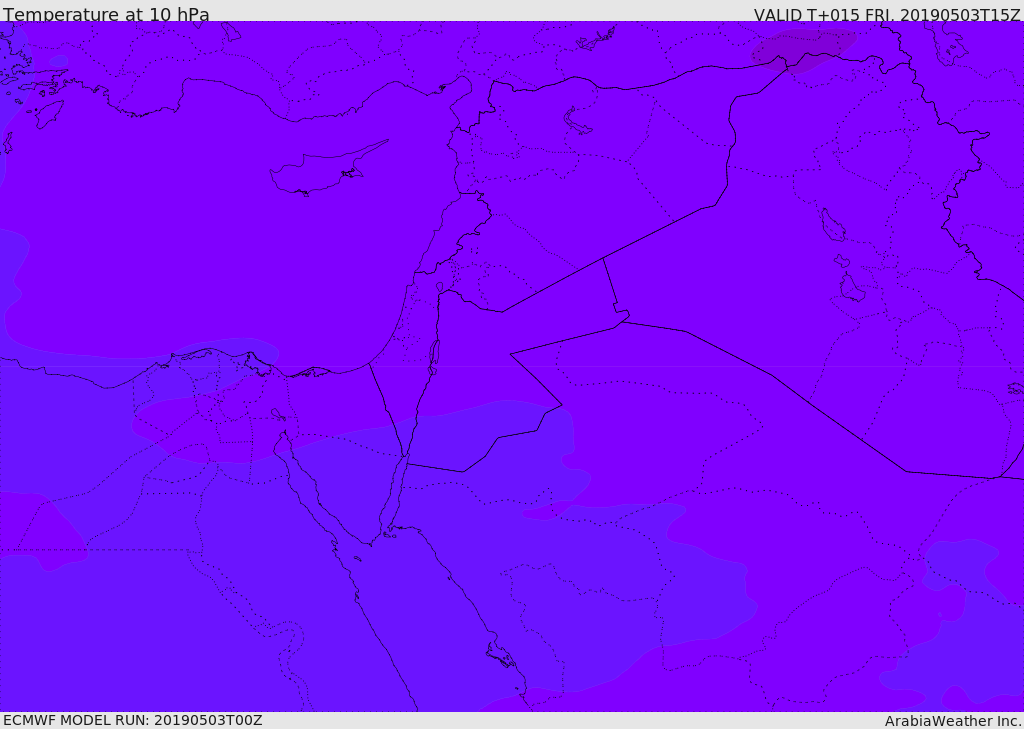The width and height of the screenshot is (1024, 729).
Task: Click the 'VALID T+015 FRI. 20190503T15Z' label
Action: [887, 14]
